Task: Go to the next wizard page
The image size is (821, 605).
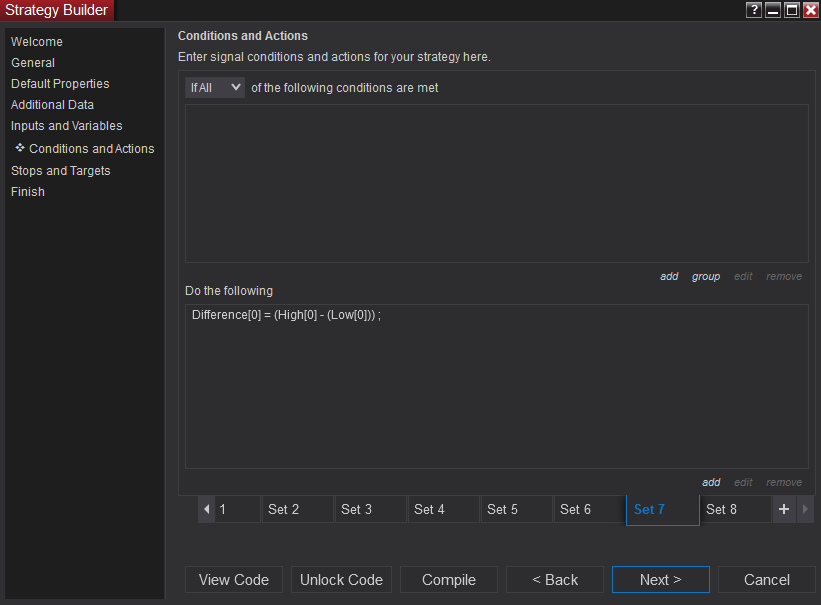Action: (660, 580)
